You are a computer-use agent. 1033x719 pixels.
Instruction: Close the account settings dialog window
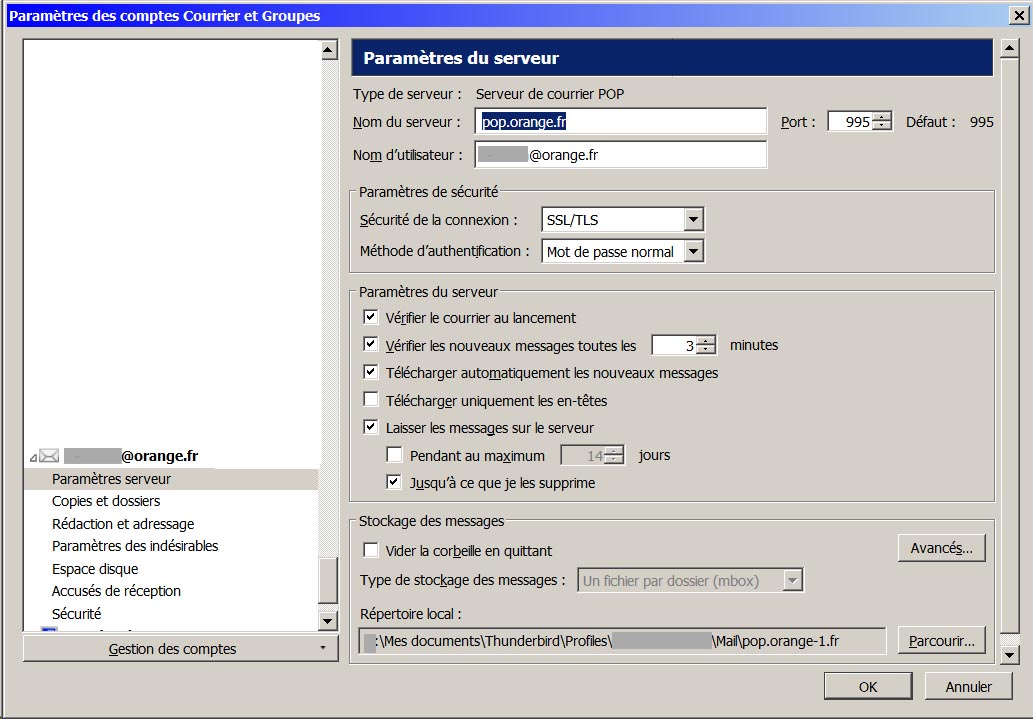[x=1018, y=15]
